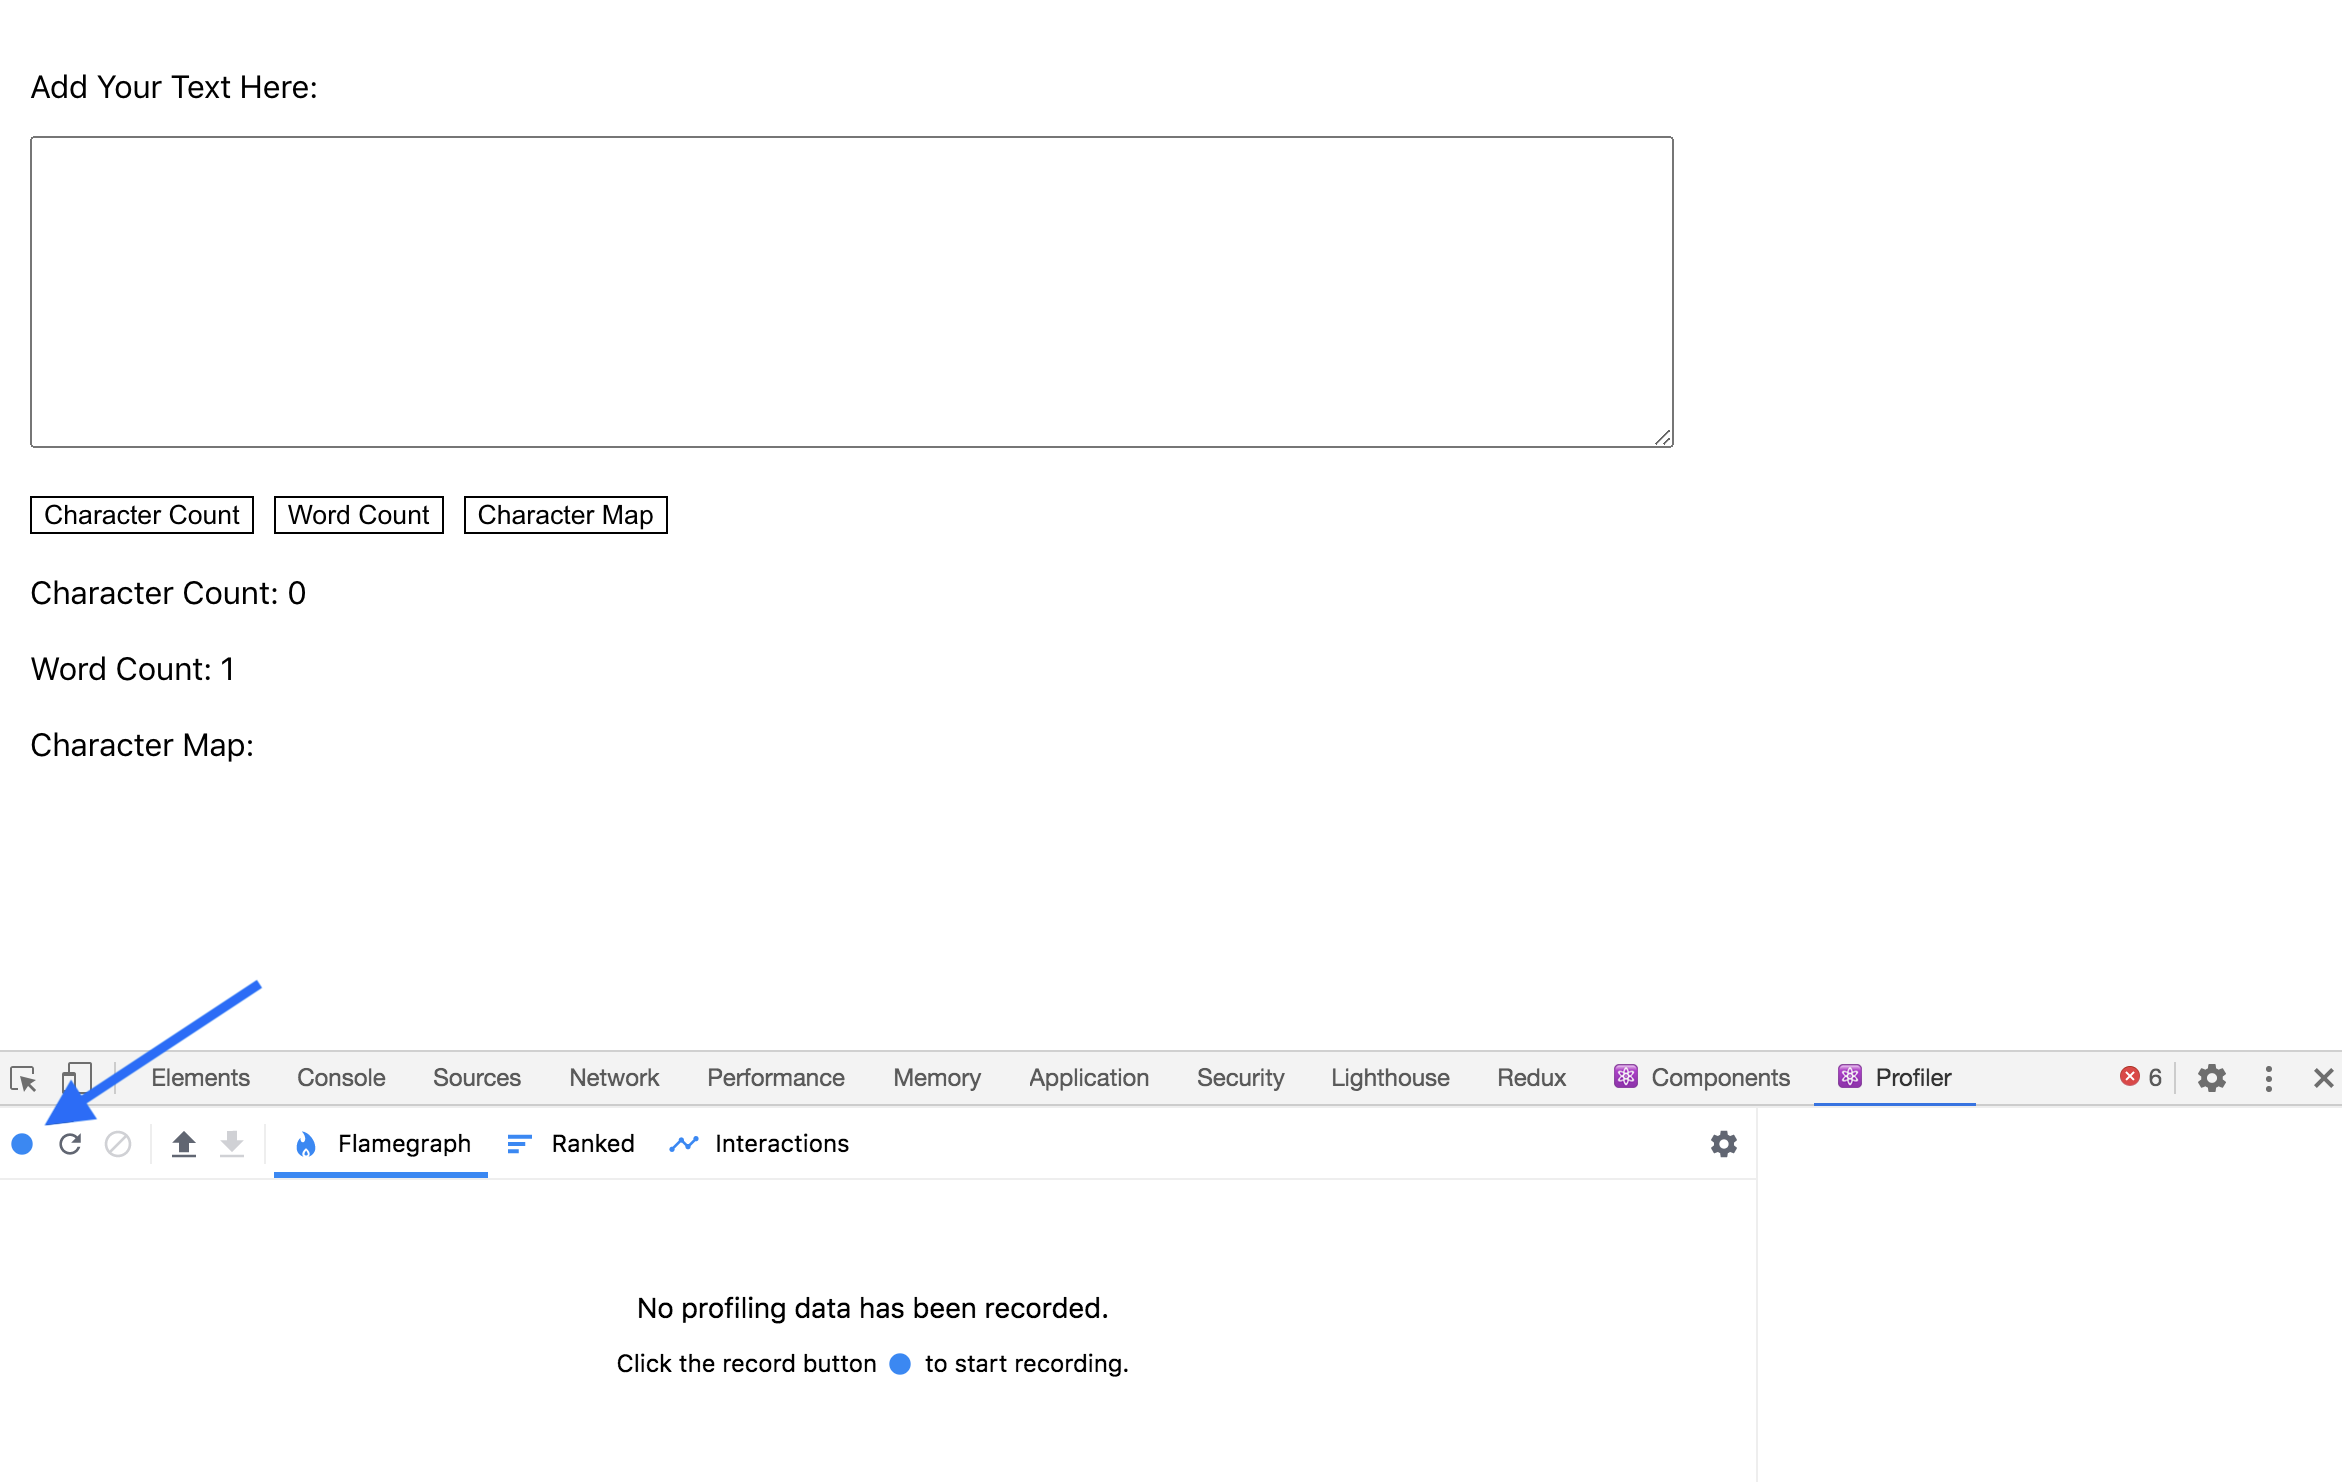Focus the large text area
The width and height of the screenshot is (2342, 1482).
click(x=852, y=292)
